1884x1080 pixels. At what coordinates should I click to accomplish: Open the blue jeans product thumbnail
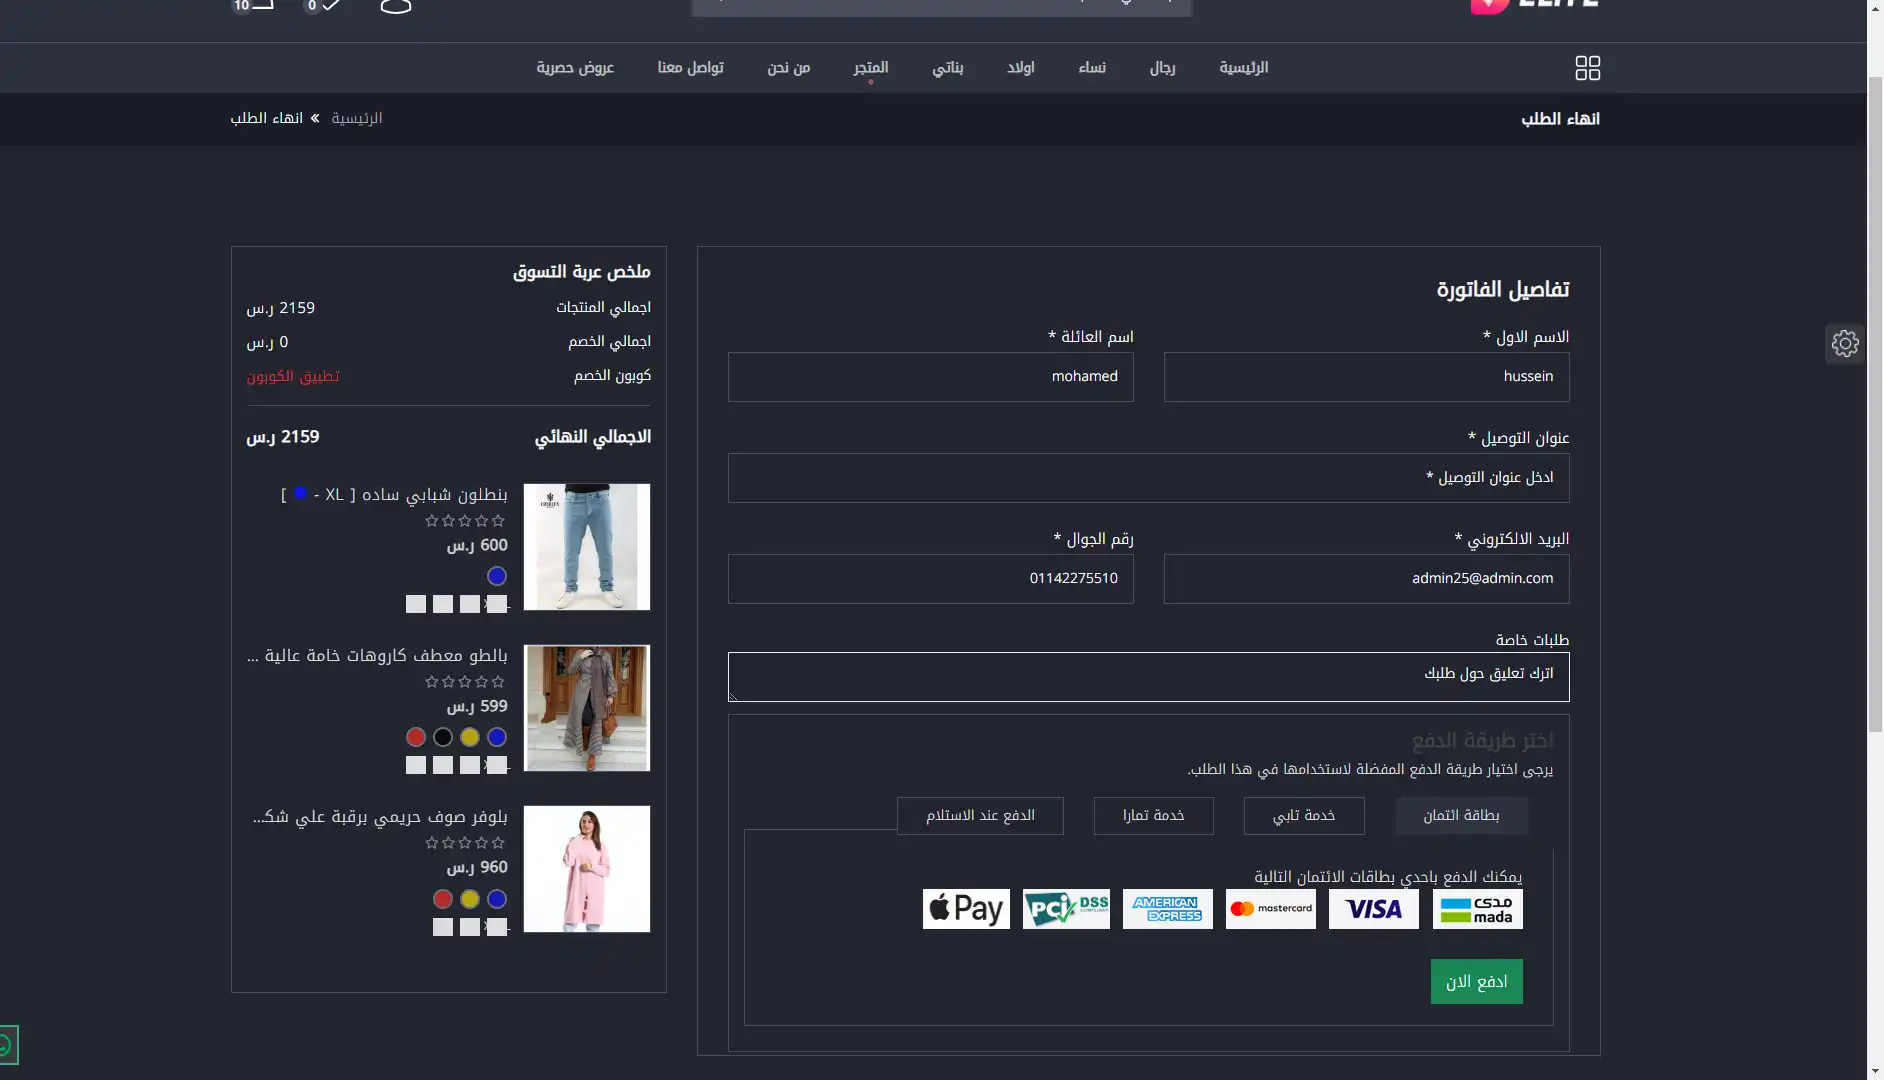[x=587, y=547]
